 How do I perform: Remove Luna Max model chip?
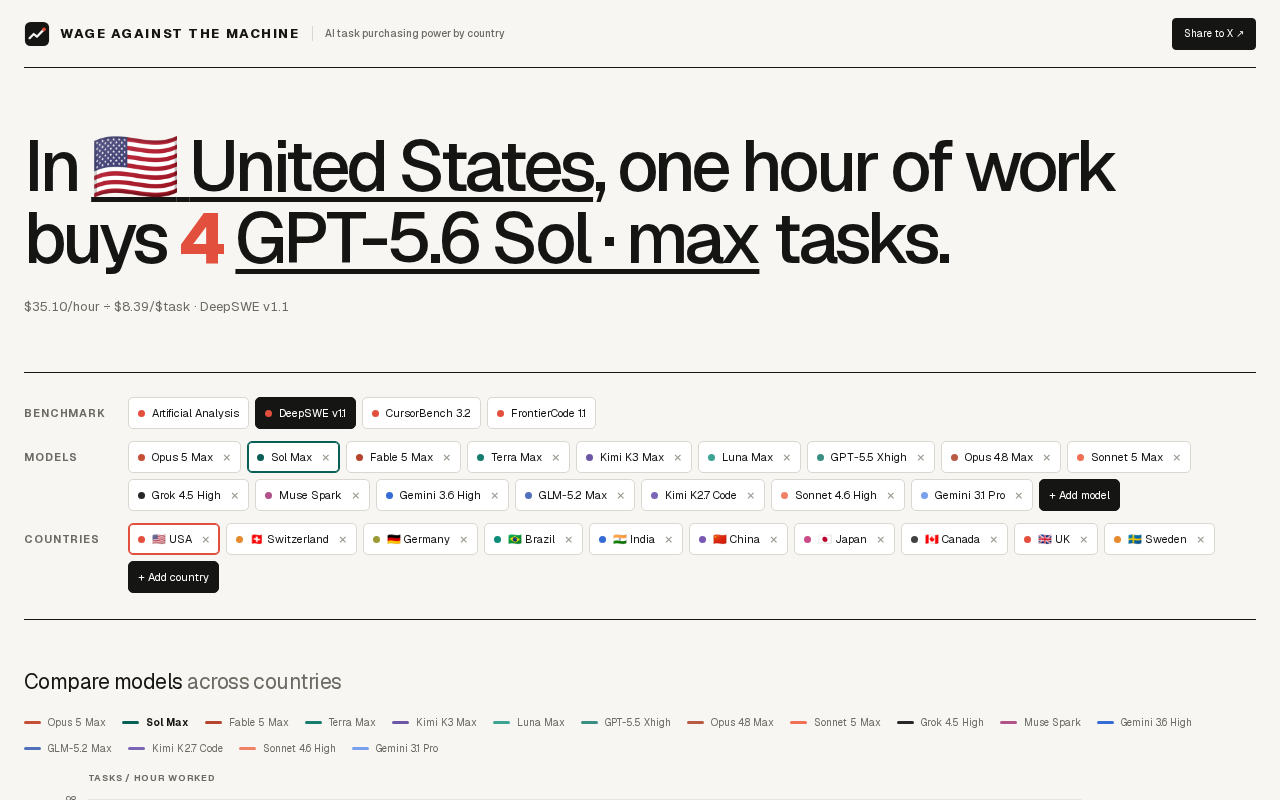pyautogui.click(x=787, y=457)
